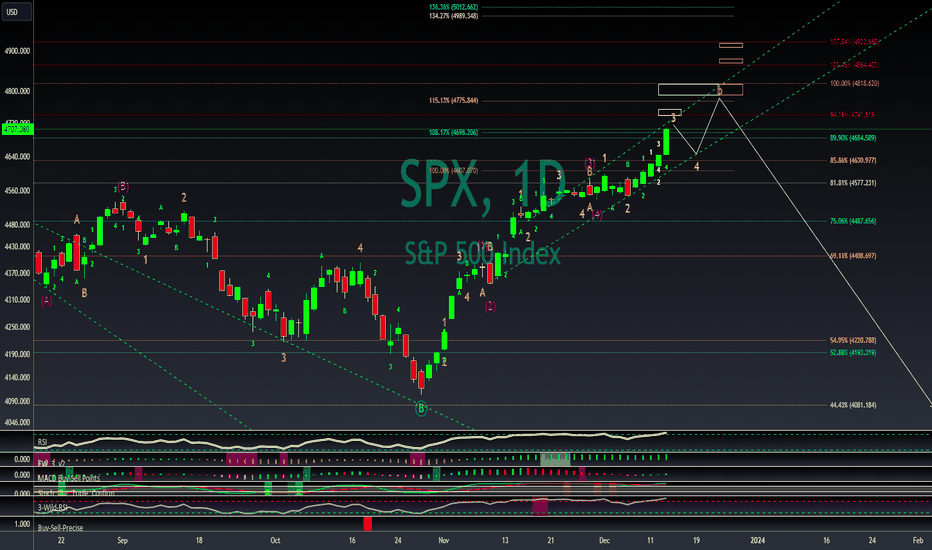Image resolution: width=932 pixels, height=550 pixels.
Task: Click the green 4707.080 current price label
Action: (17, 129)
